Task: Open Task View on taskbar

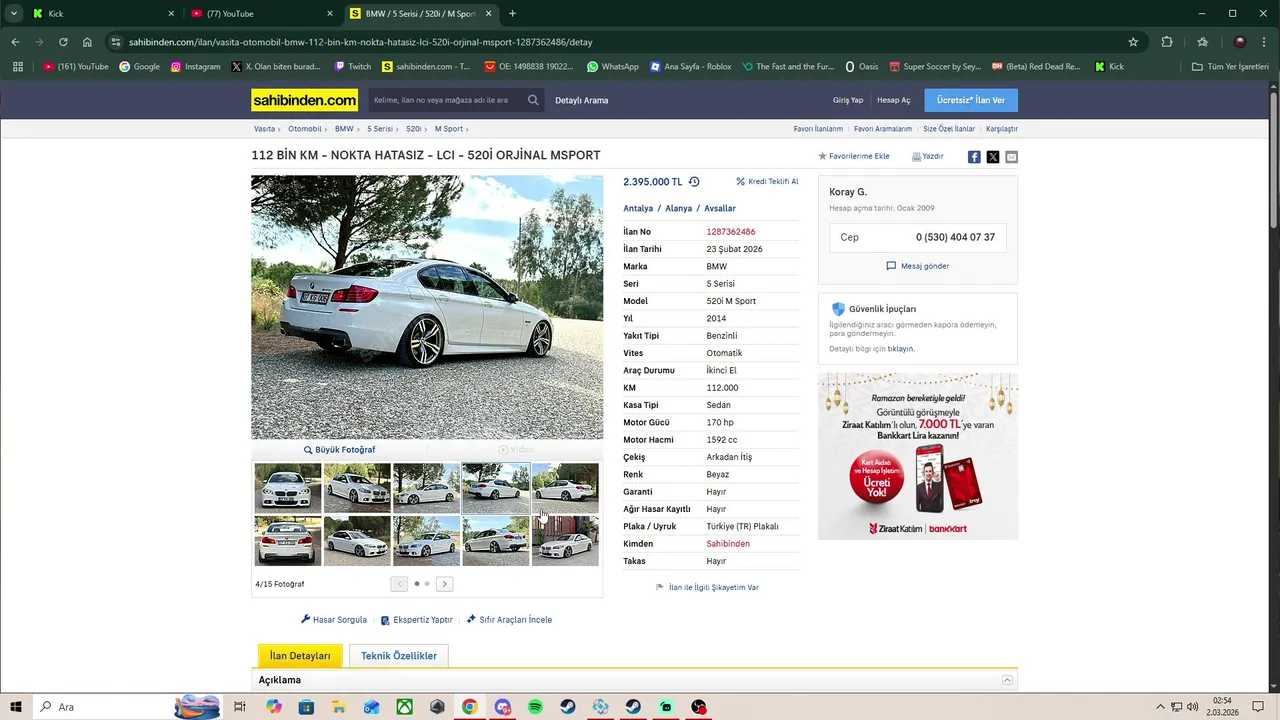Action: [x=240, y=707]
